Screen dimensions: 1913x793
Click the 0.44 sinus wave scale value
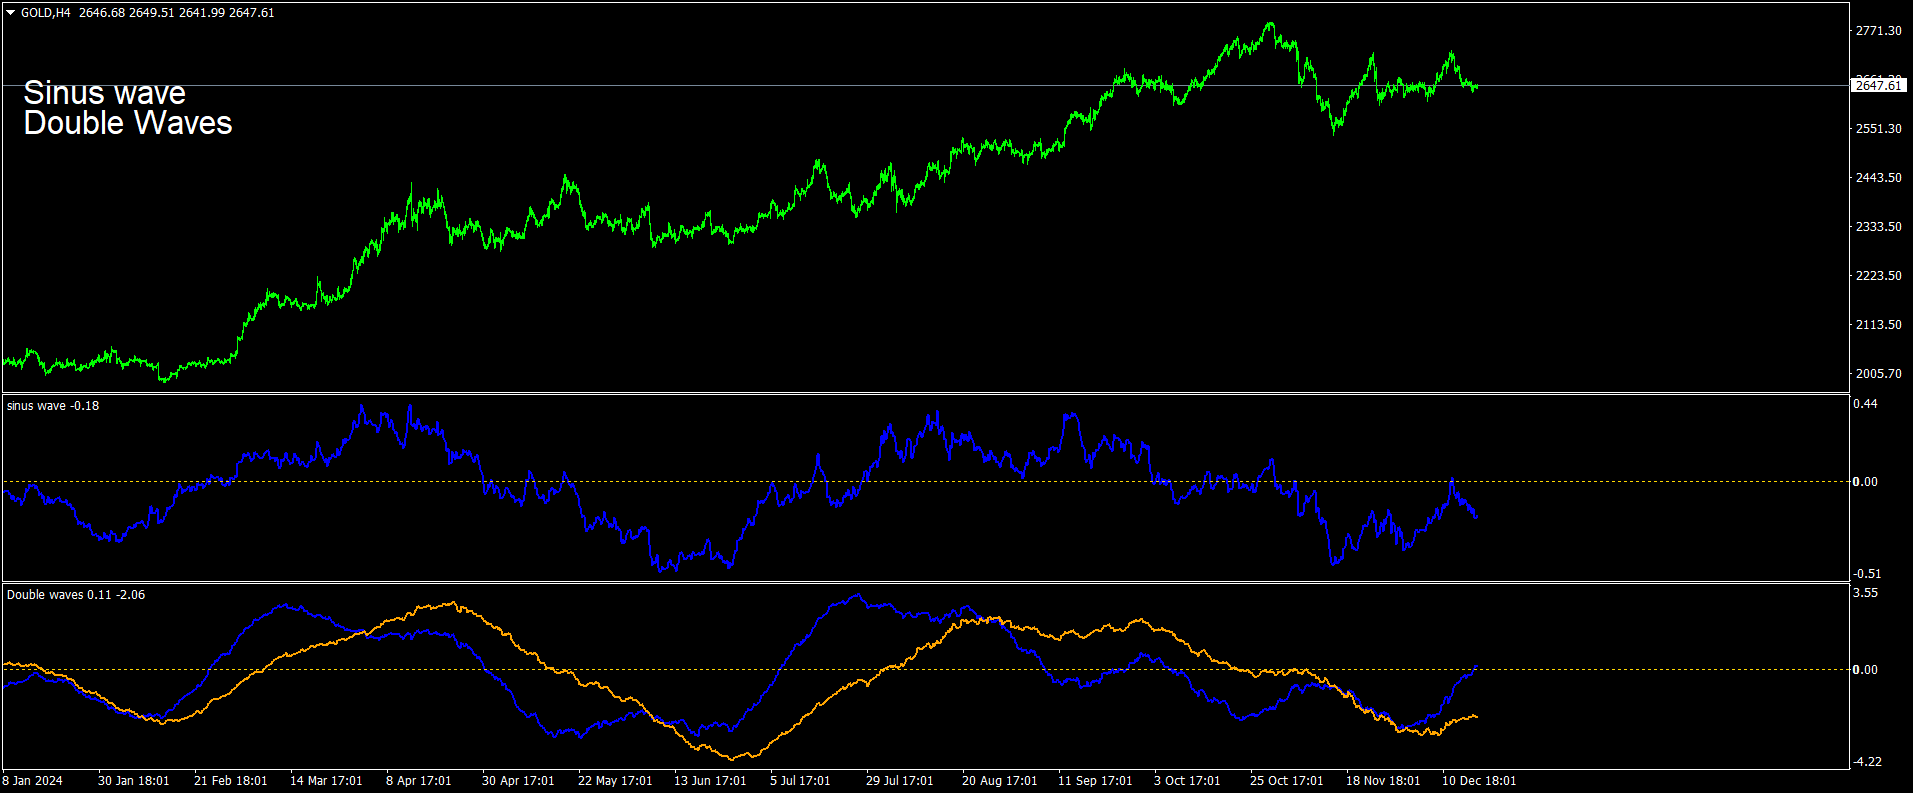[x=1866, y=404]
